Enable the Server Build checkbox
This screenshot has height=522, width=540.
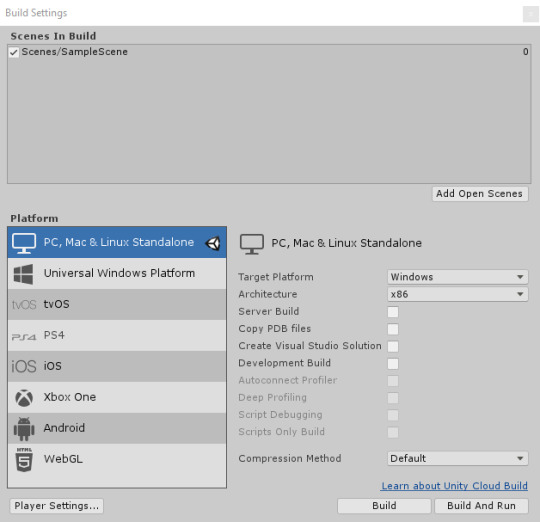pyautogui.click(x=393, y=312)
